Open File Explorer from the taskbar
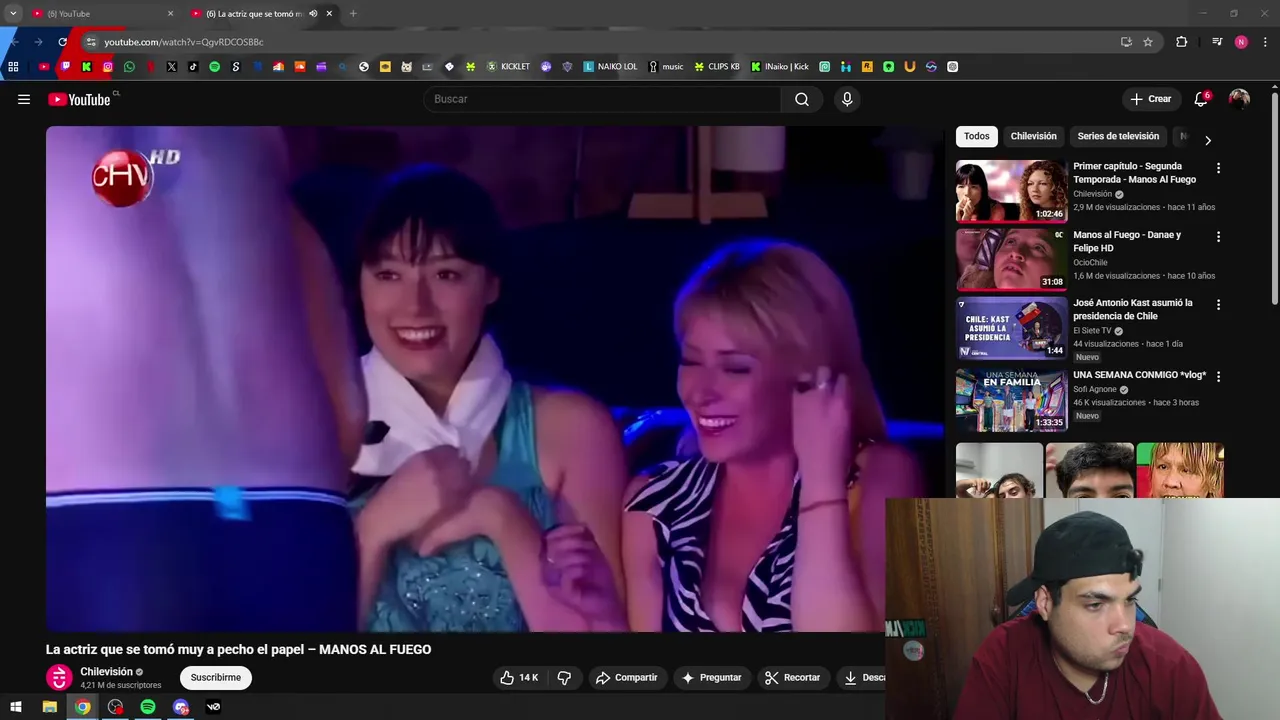The image size is (1280, 720). tap(49, 707)
